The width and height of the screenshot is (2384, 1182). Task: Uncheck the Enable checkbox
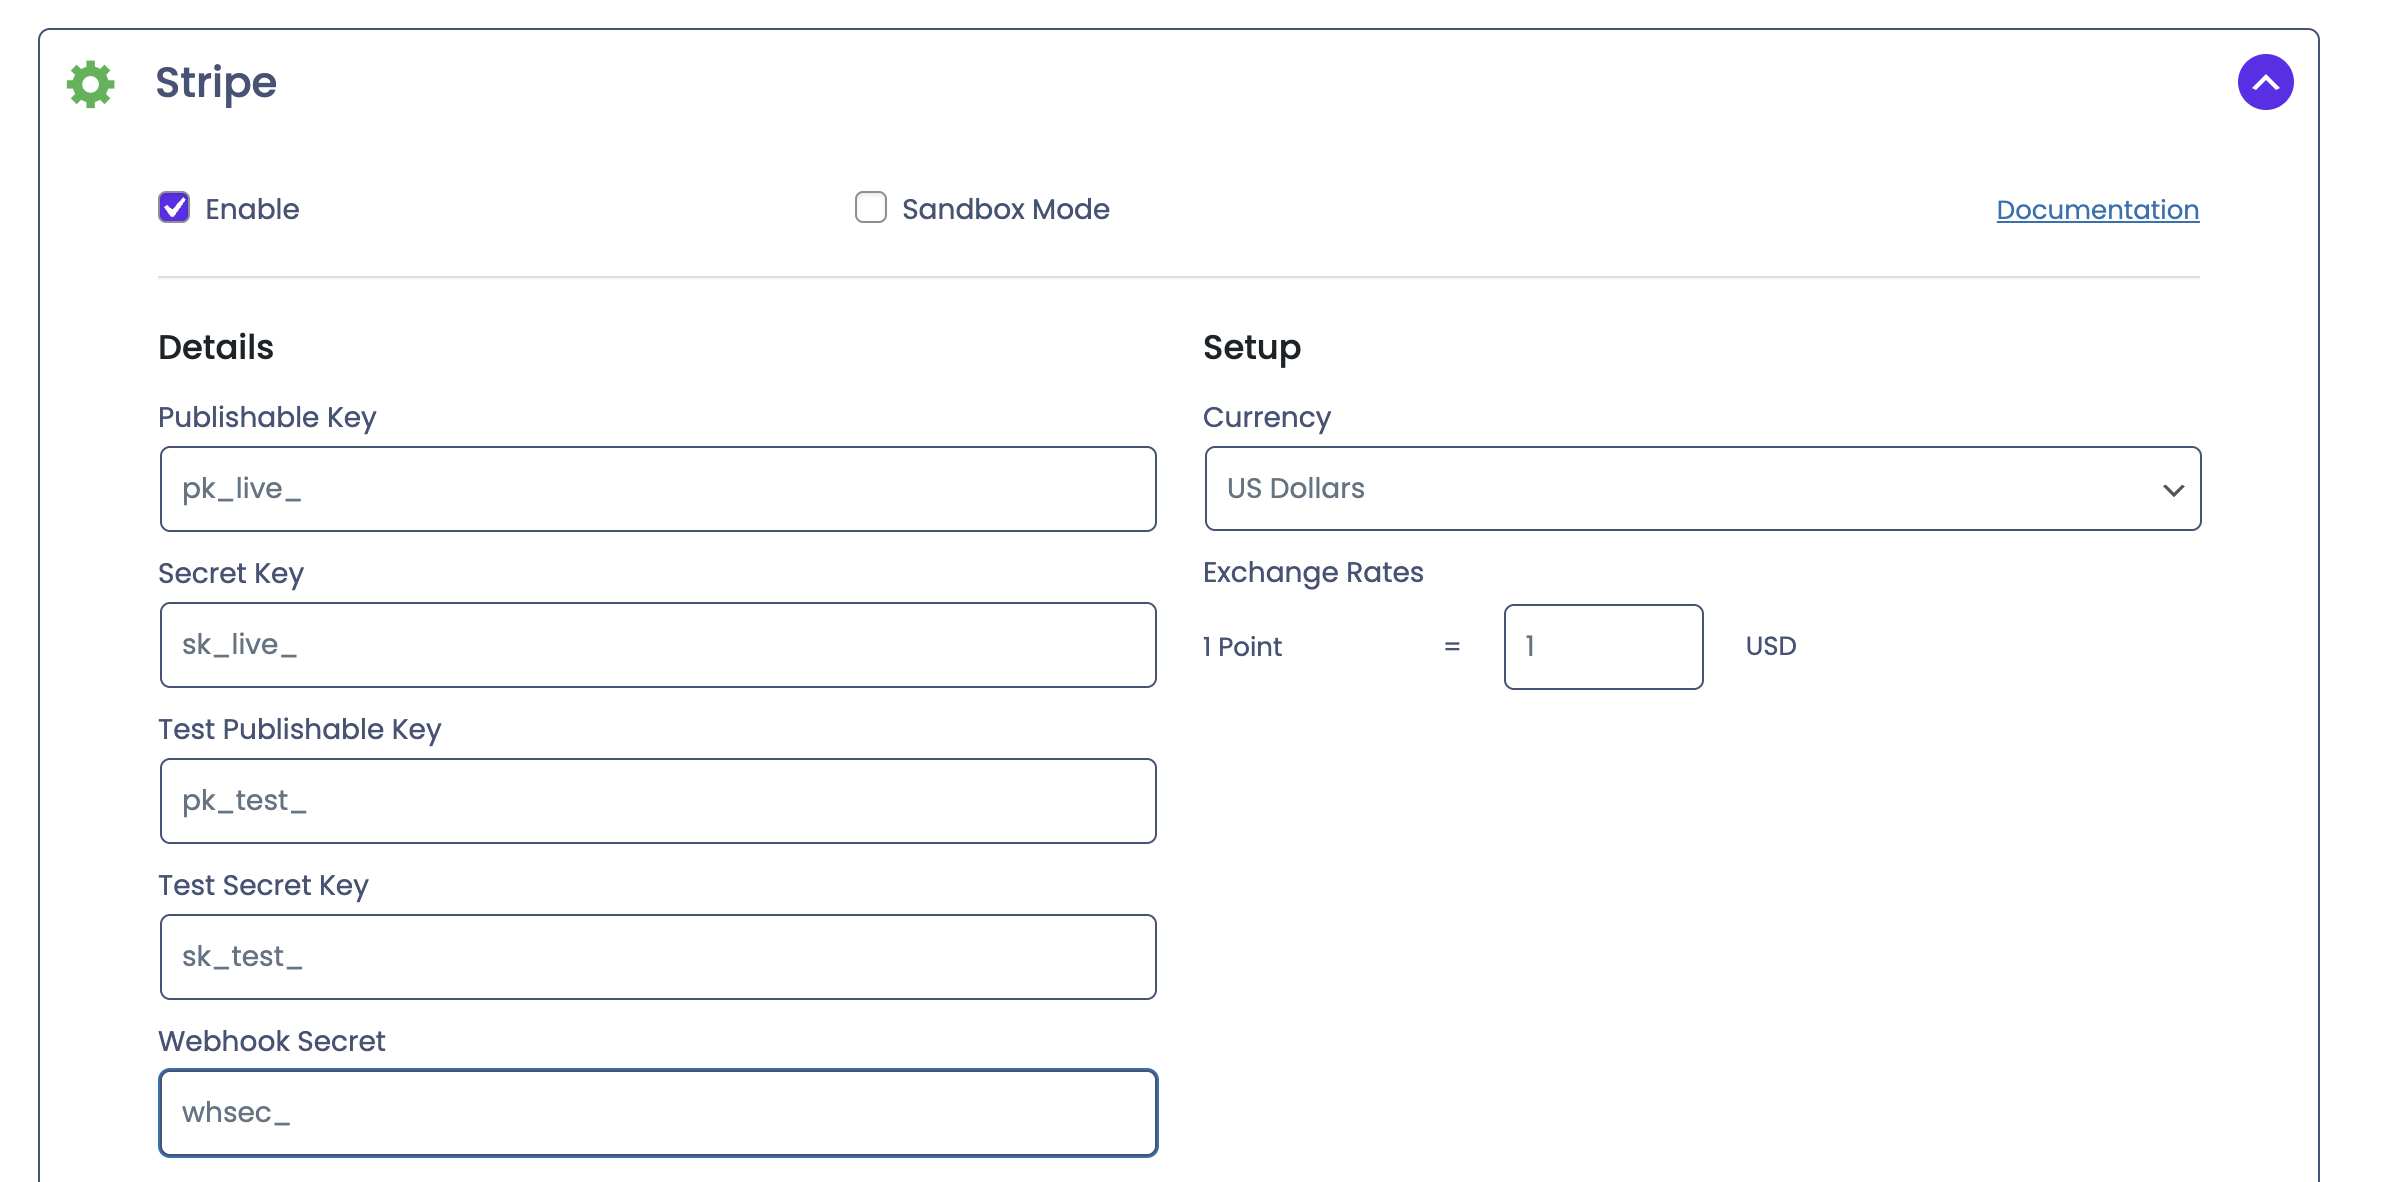pyautogui.click(x=174, y=207)
